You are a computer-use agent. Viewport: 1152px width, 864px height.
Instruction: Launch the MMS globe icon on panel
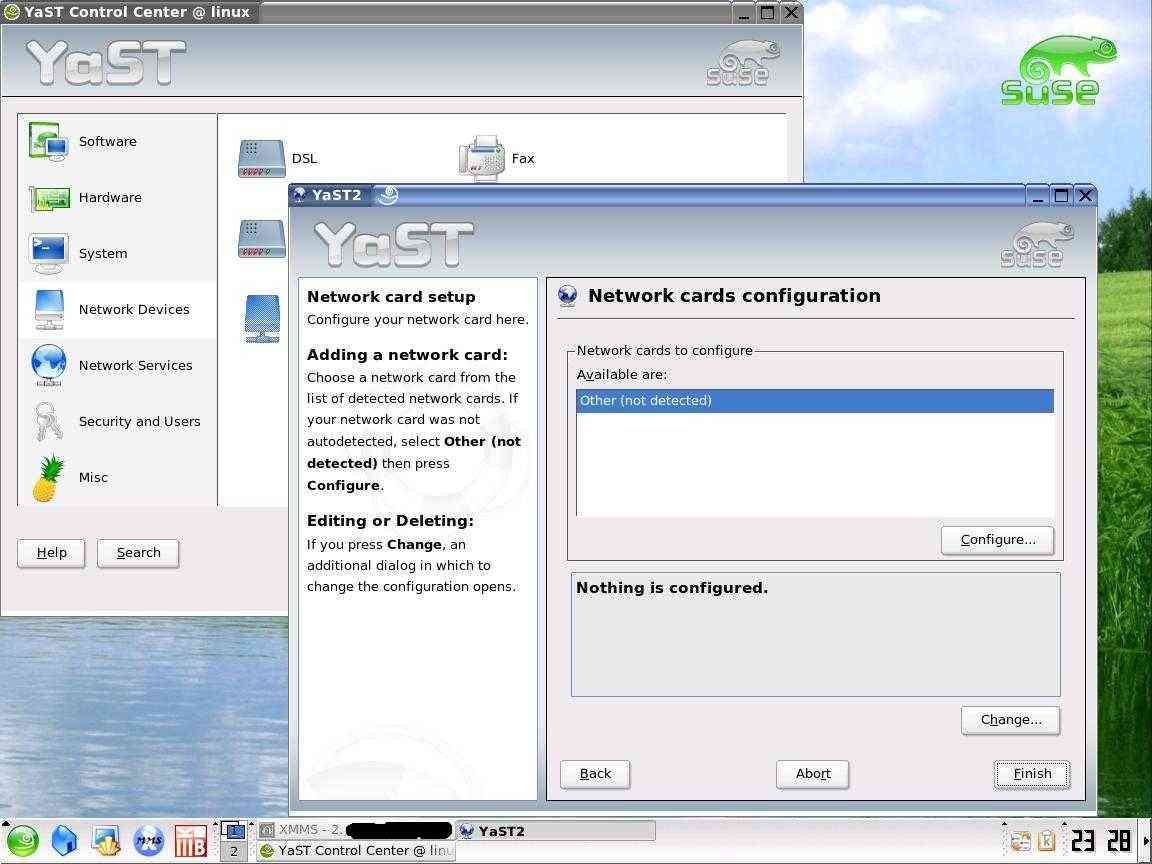coord(148,840)
